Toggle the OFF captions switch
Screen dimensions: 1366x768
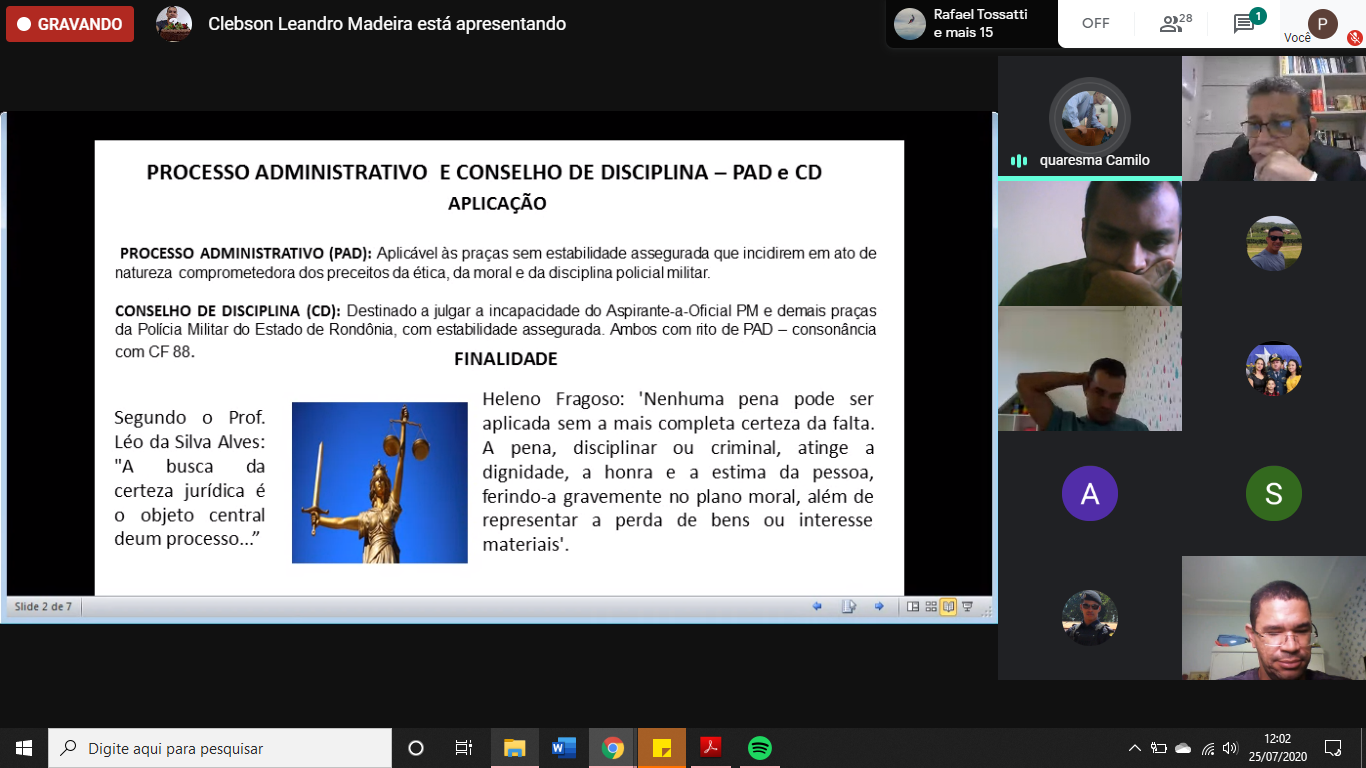(1096, 24)
